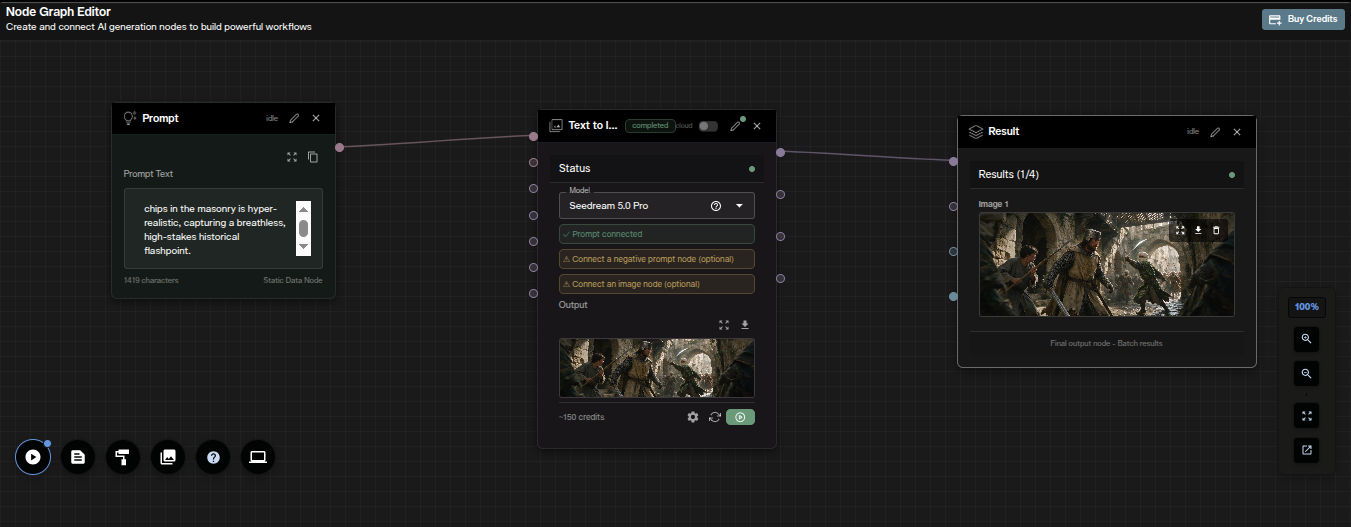Open the Text to Image node settings gear
This screenshot has height=527, width=1351.
(693, 417)
